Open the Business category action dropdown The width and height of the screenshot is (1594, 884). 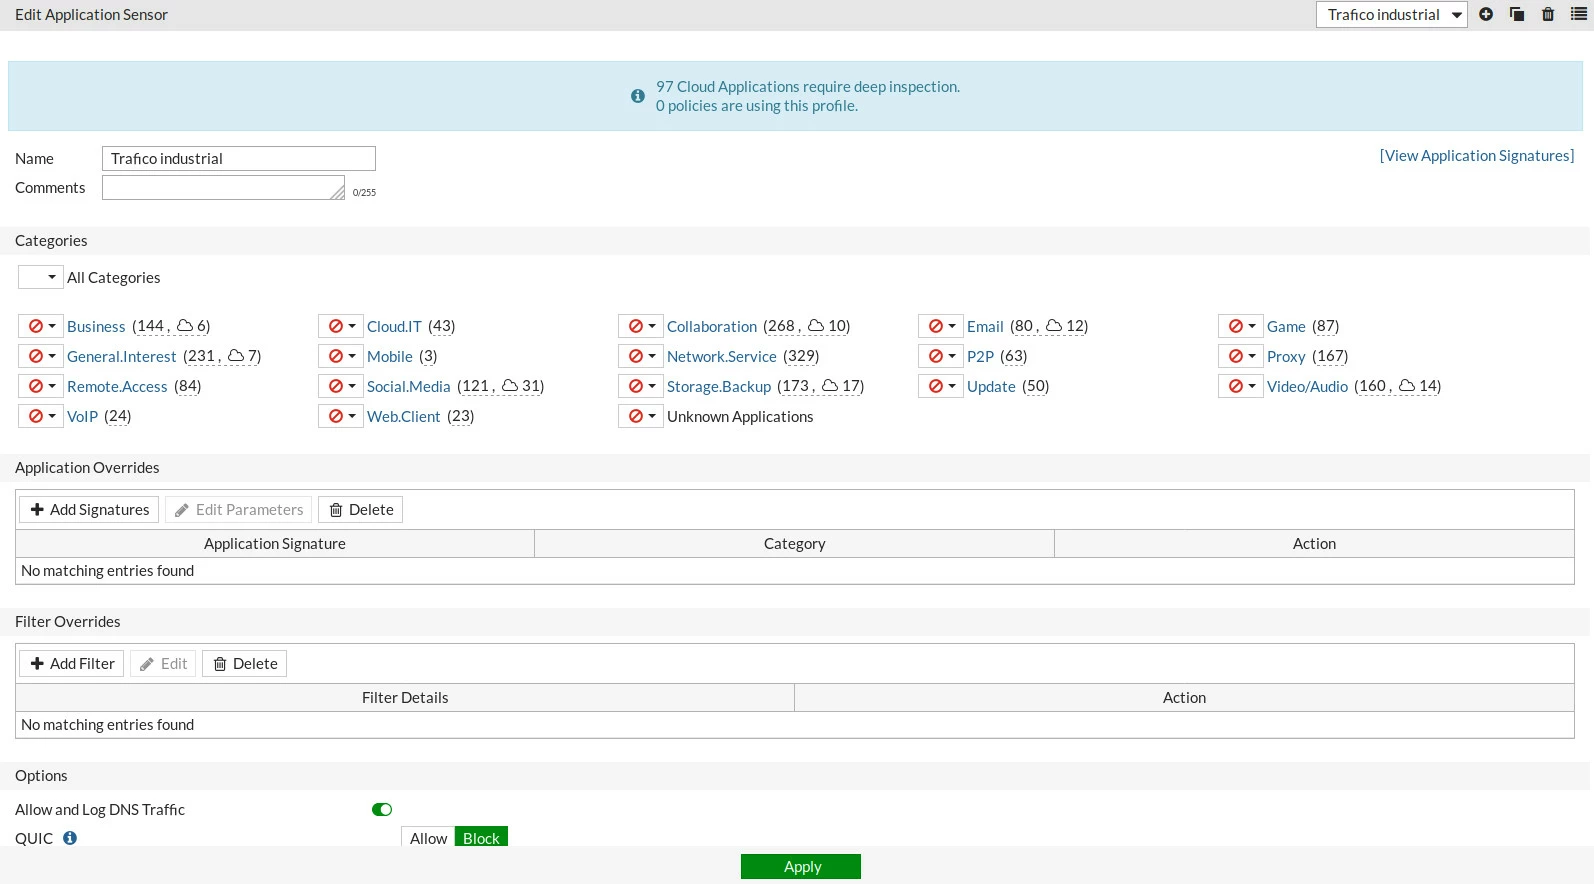click(41, 326)
